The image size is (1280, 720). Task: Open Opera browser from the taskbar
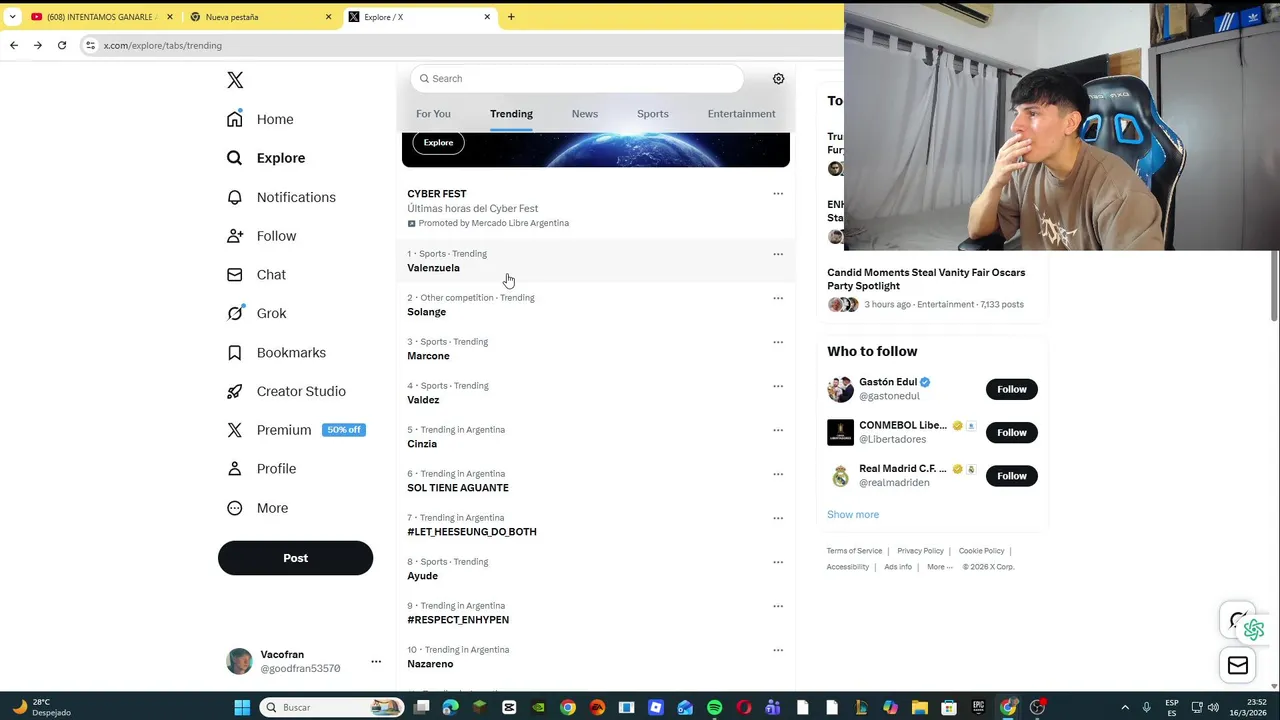744,707
